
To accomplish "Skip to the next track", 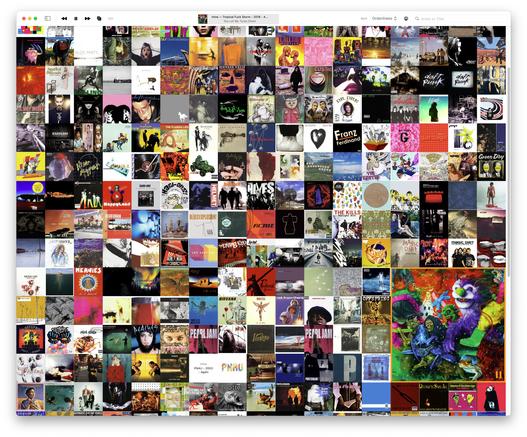I will click(x=87, y=18).
